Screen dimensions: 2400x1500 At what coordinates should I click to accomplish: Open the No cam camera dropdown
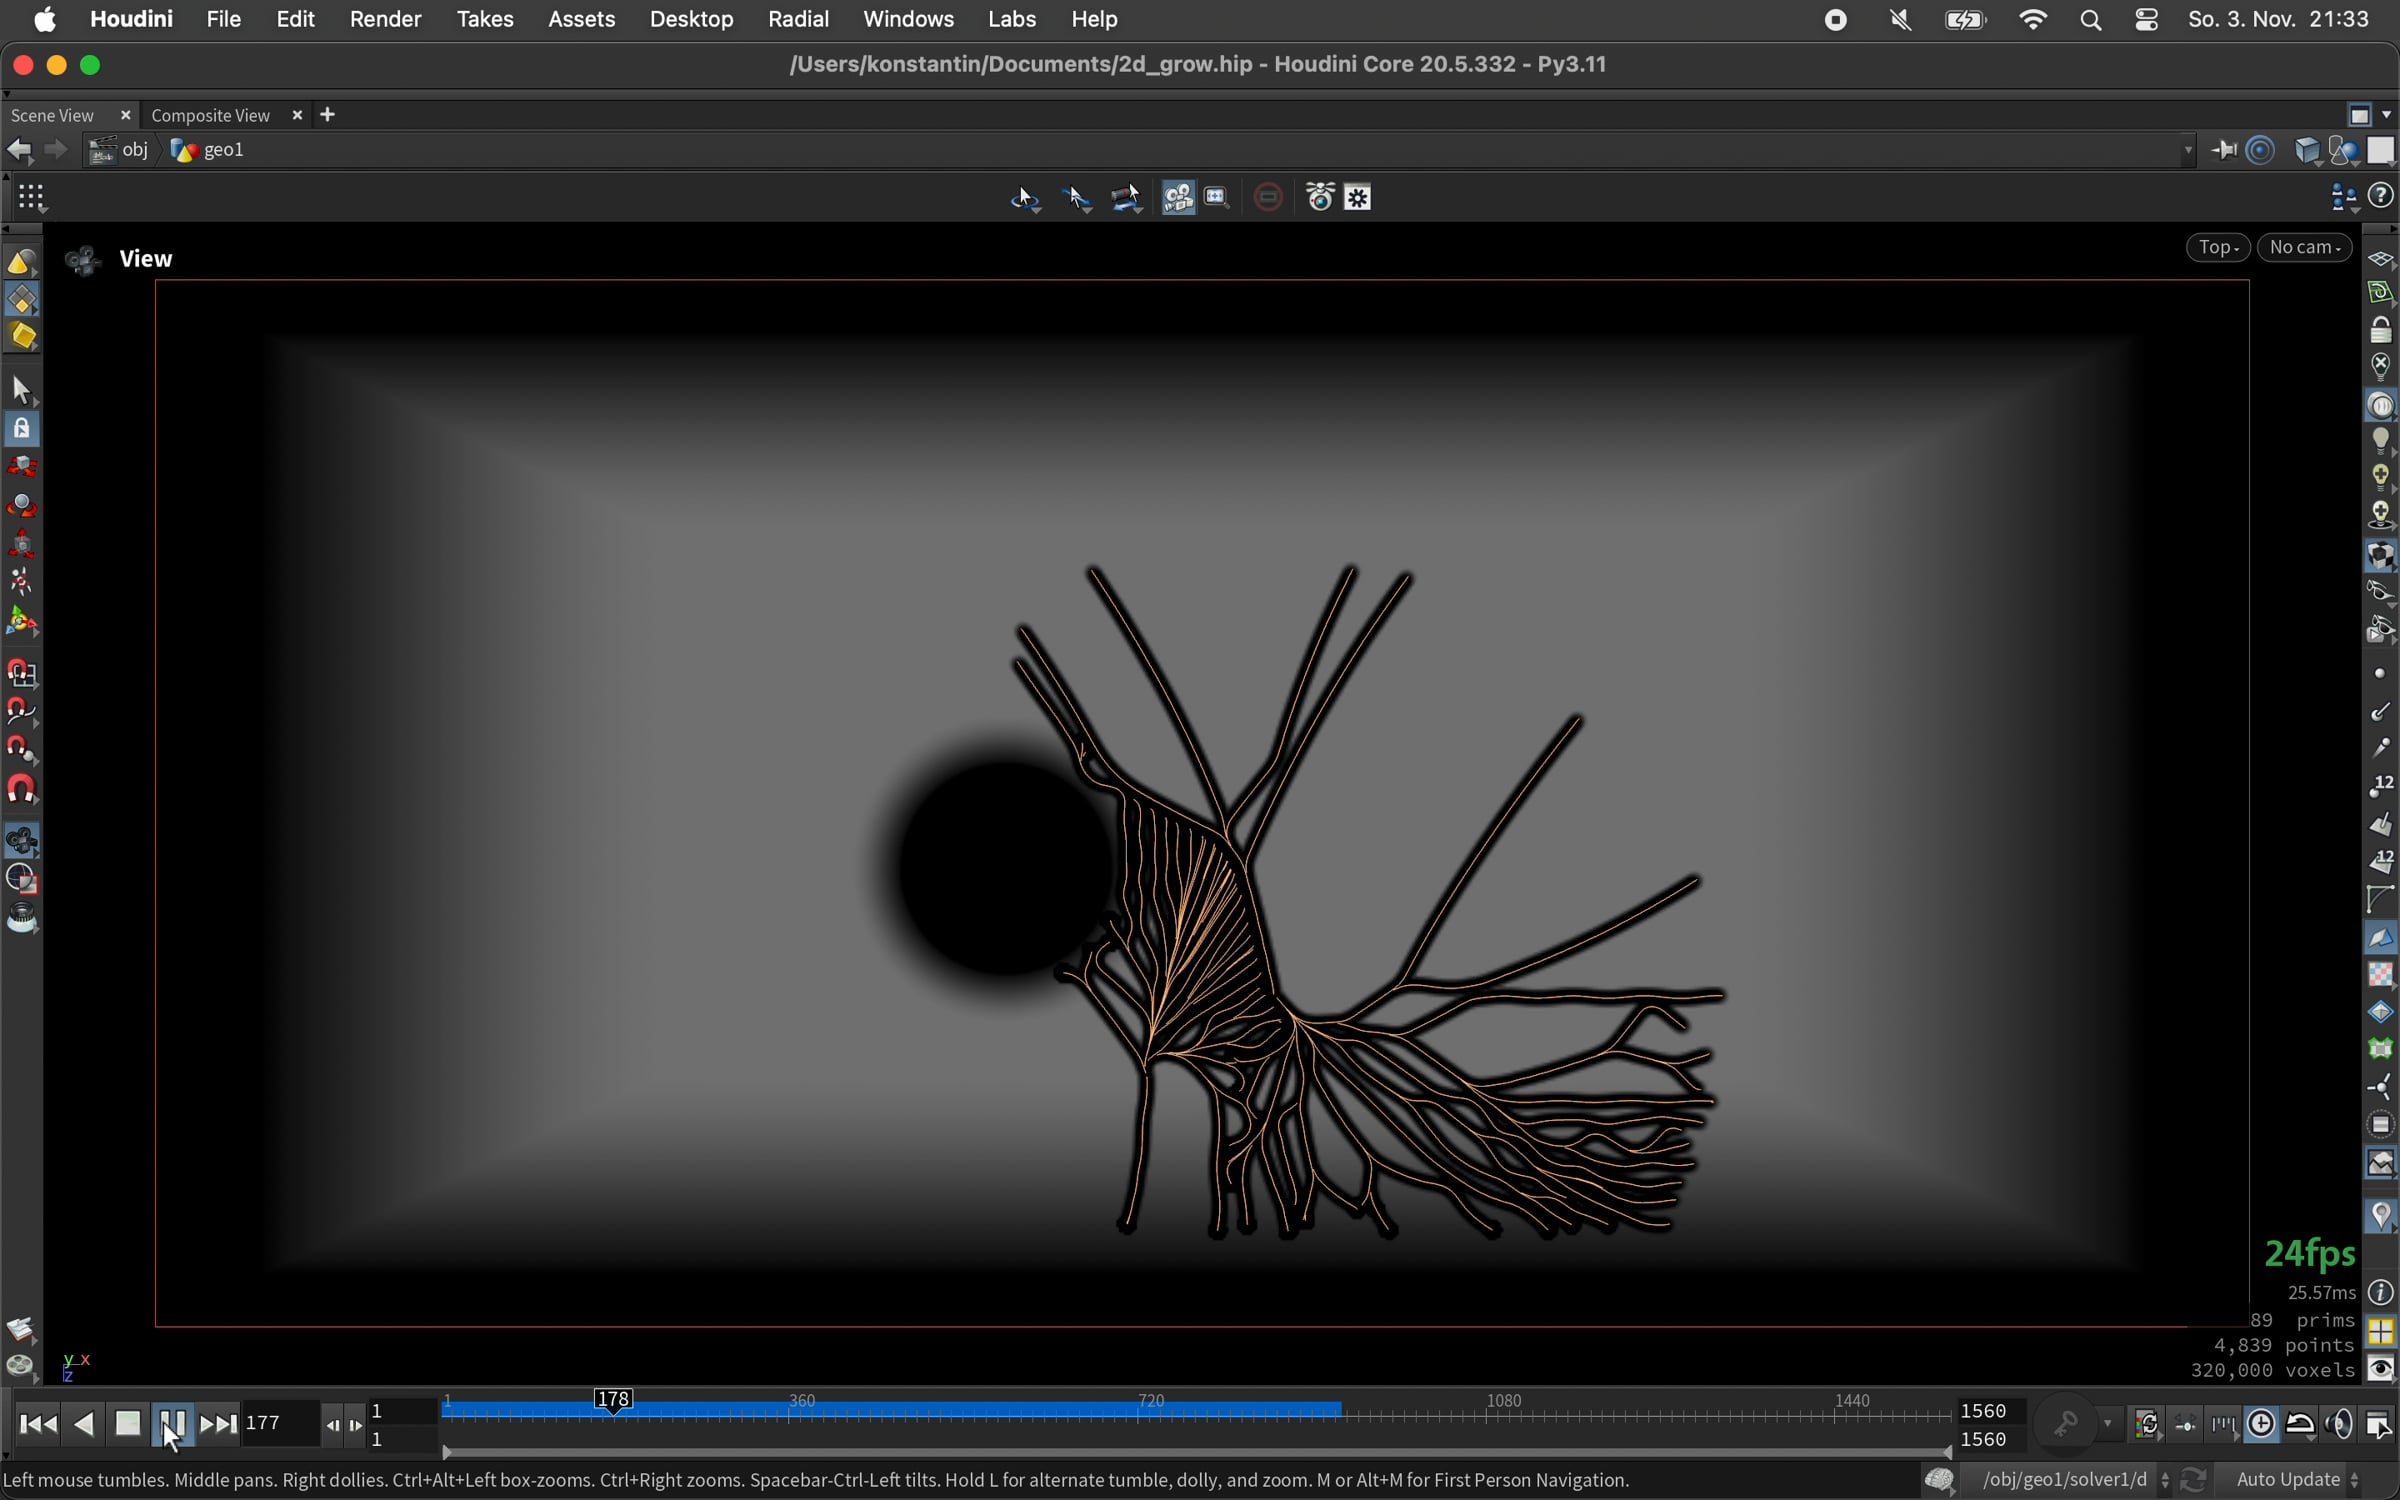[2304, 248]
